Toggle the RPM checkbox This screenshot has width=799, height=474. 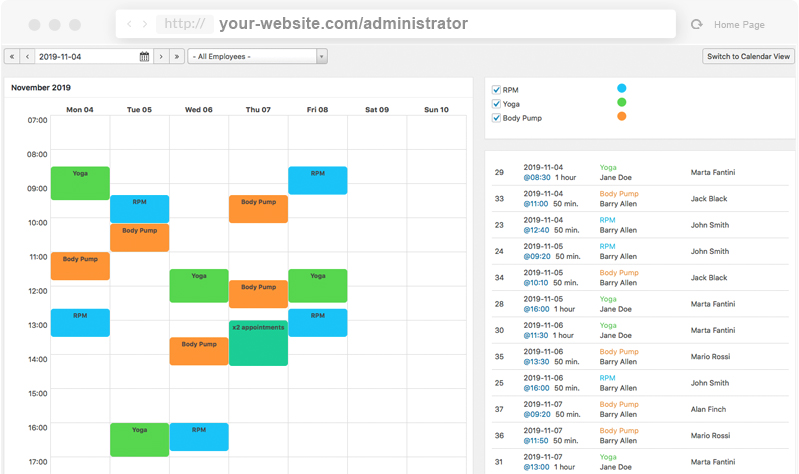(x=496, y=90)
